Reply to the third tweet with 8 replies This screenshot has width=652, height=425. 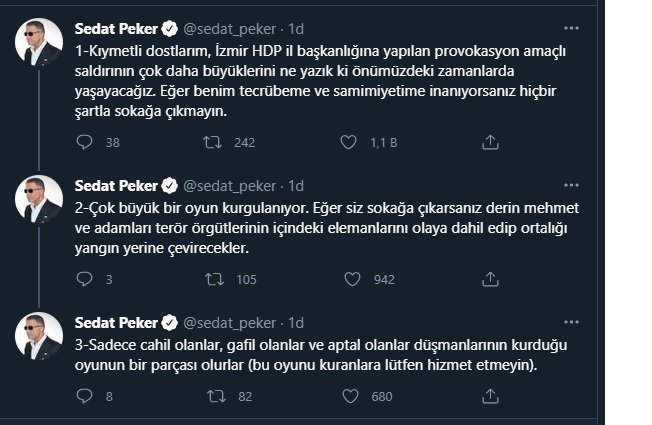pyautogui.click(x=84, y=396)
